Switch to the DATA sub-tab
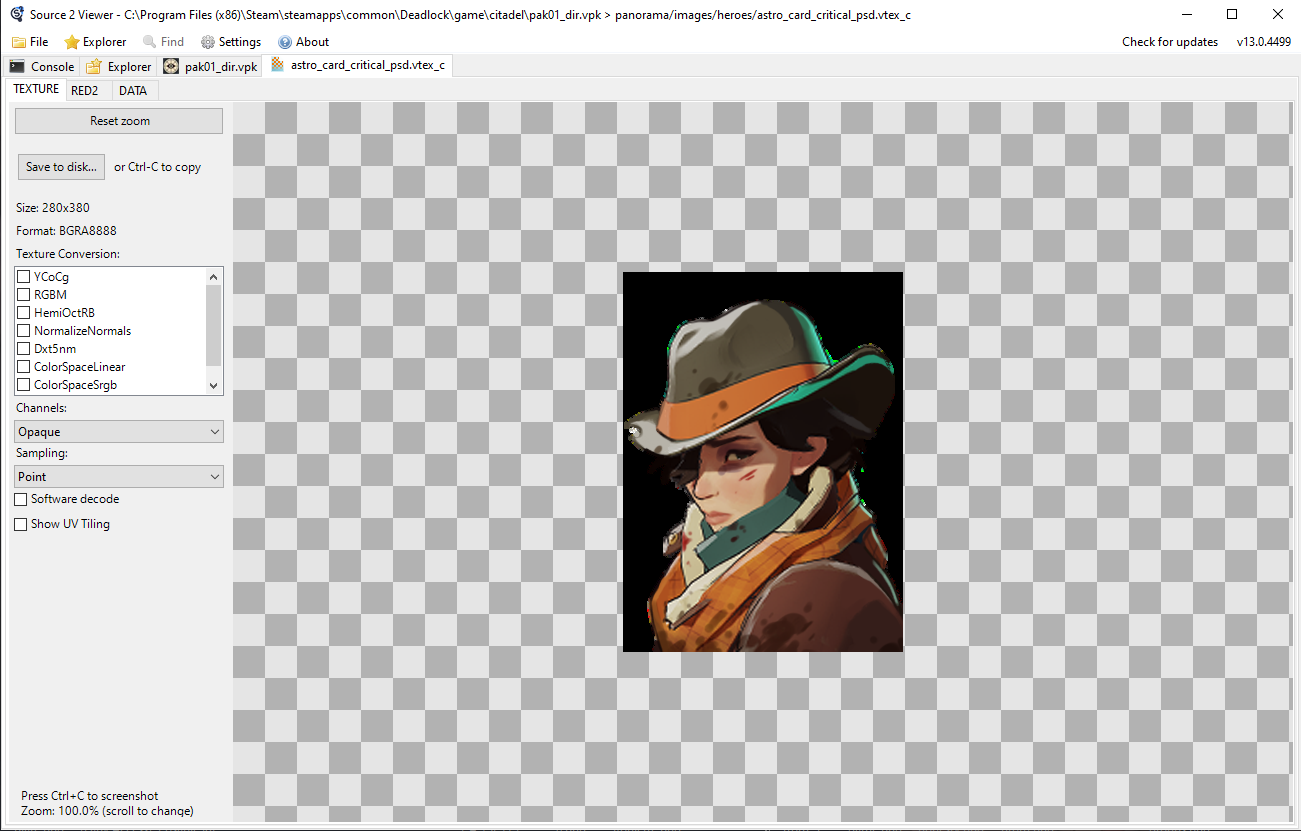The height and width of the screenshot is (831, 1301). tap(133, 90)
